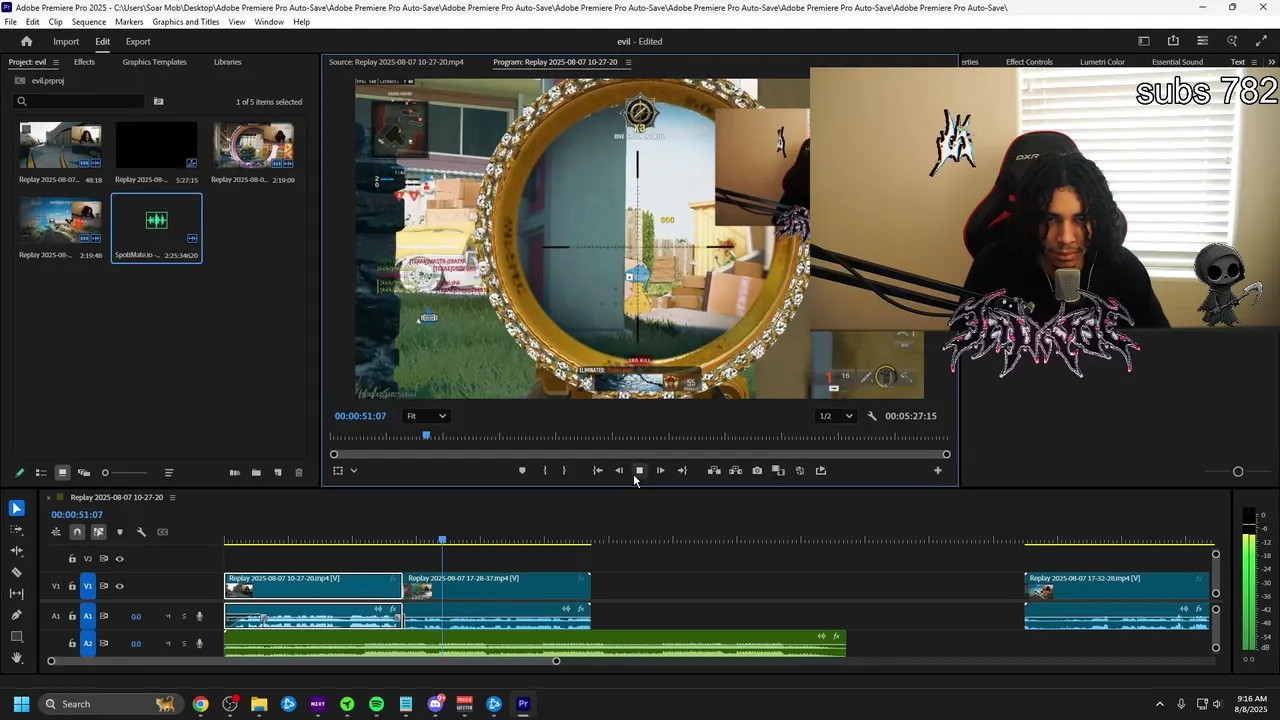Toggle Linked Selection in timeline
Image resolution: width=1280 pixels, height=720 pixels.
tap(98, 532)
